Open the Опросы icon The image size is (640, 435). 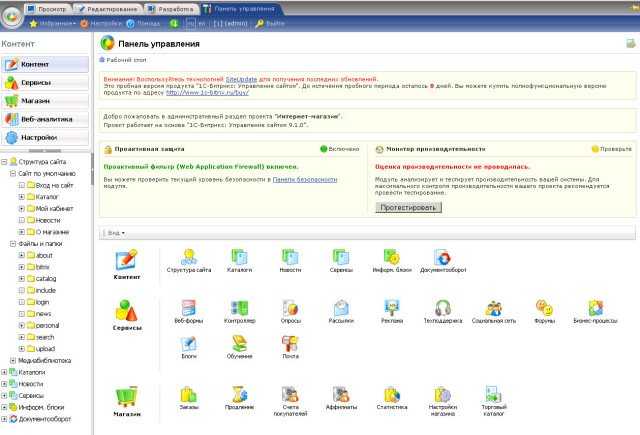point(290,312)
